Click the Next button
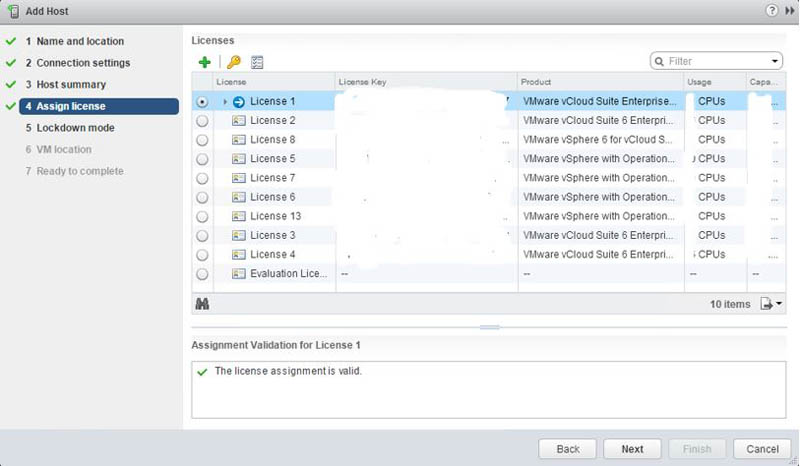Viewport: 800px width, 466px height. click(x=632, y=449)
